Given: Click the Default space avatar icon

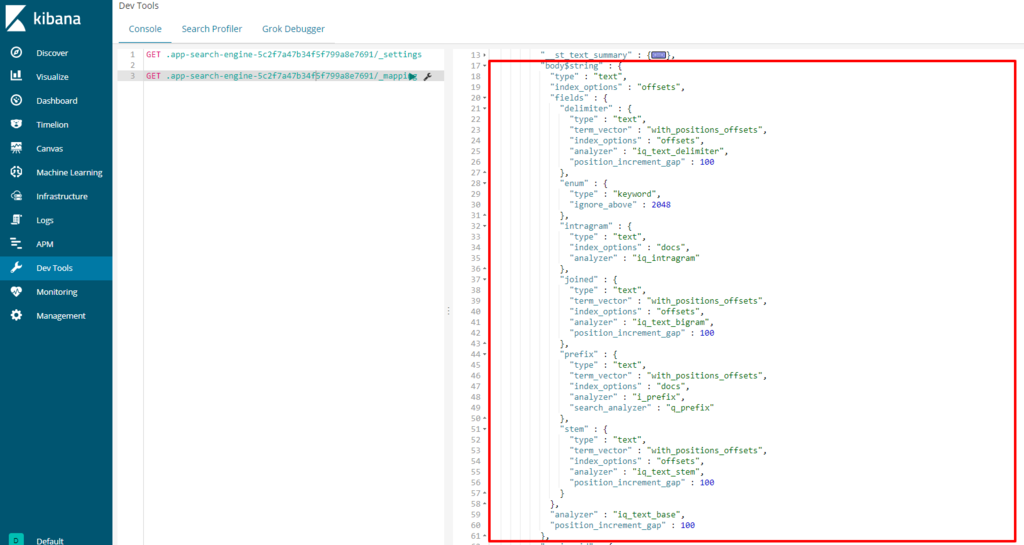Looking at the screenshot, I should [x=16, y=540].
